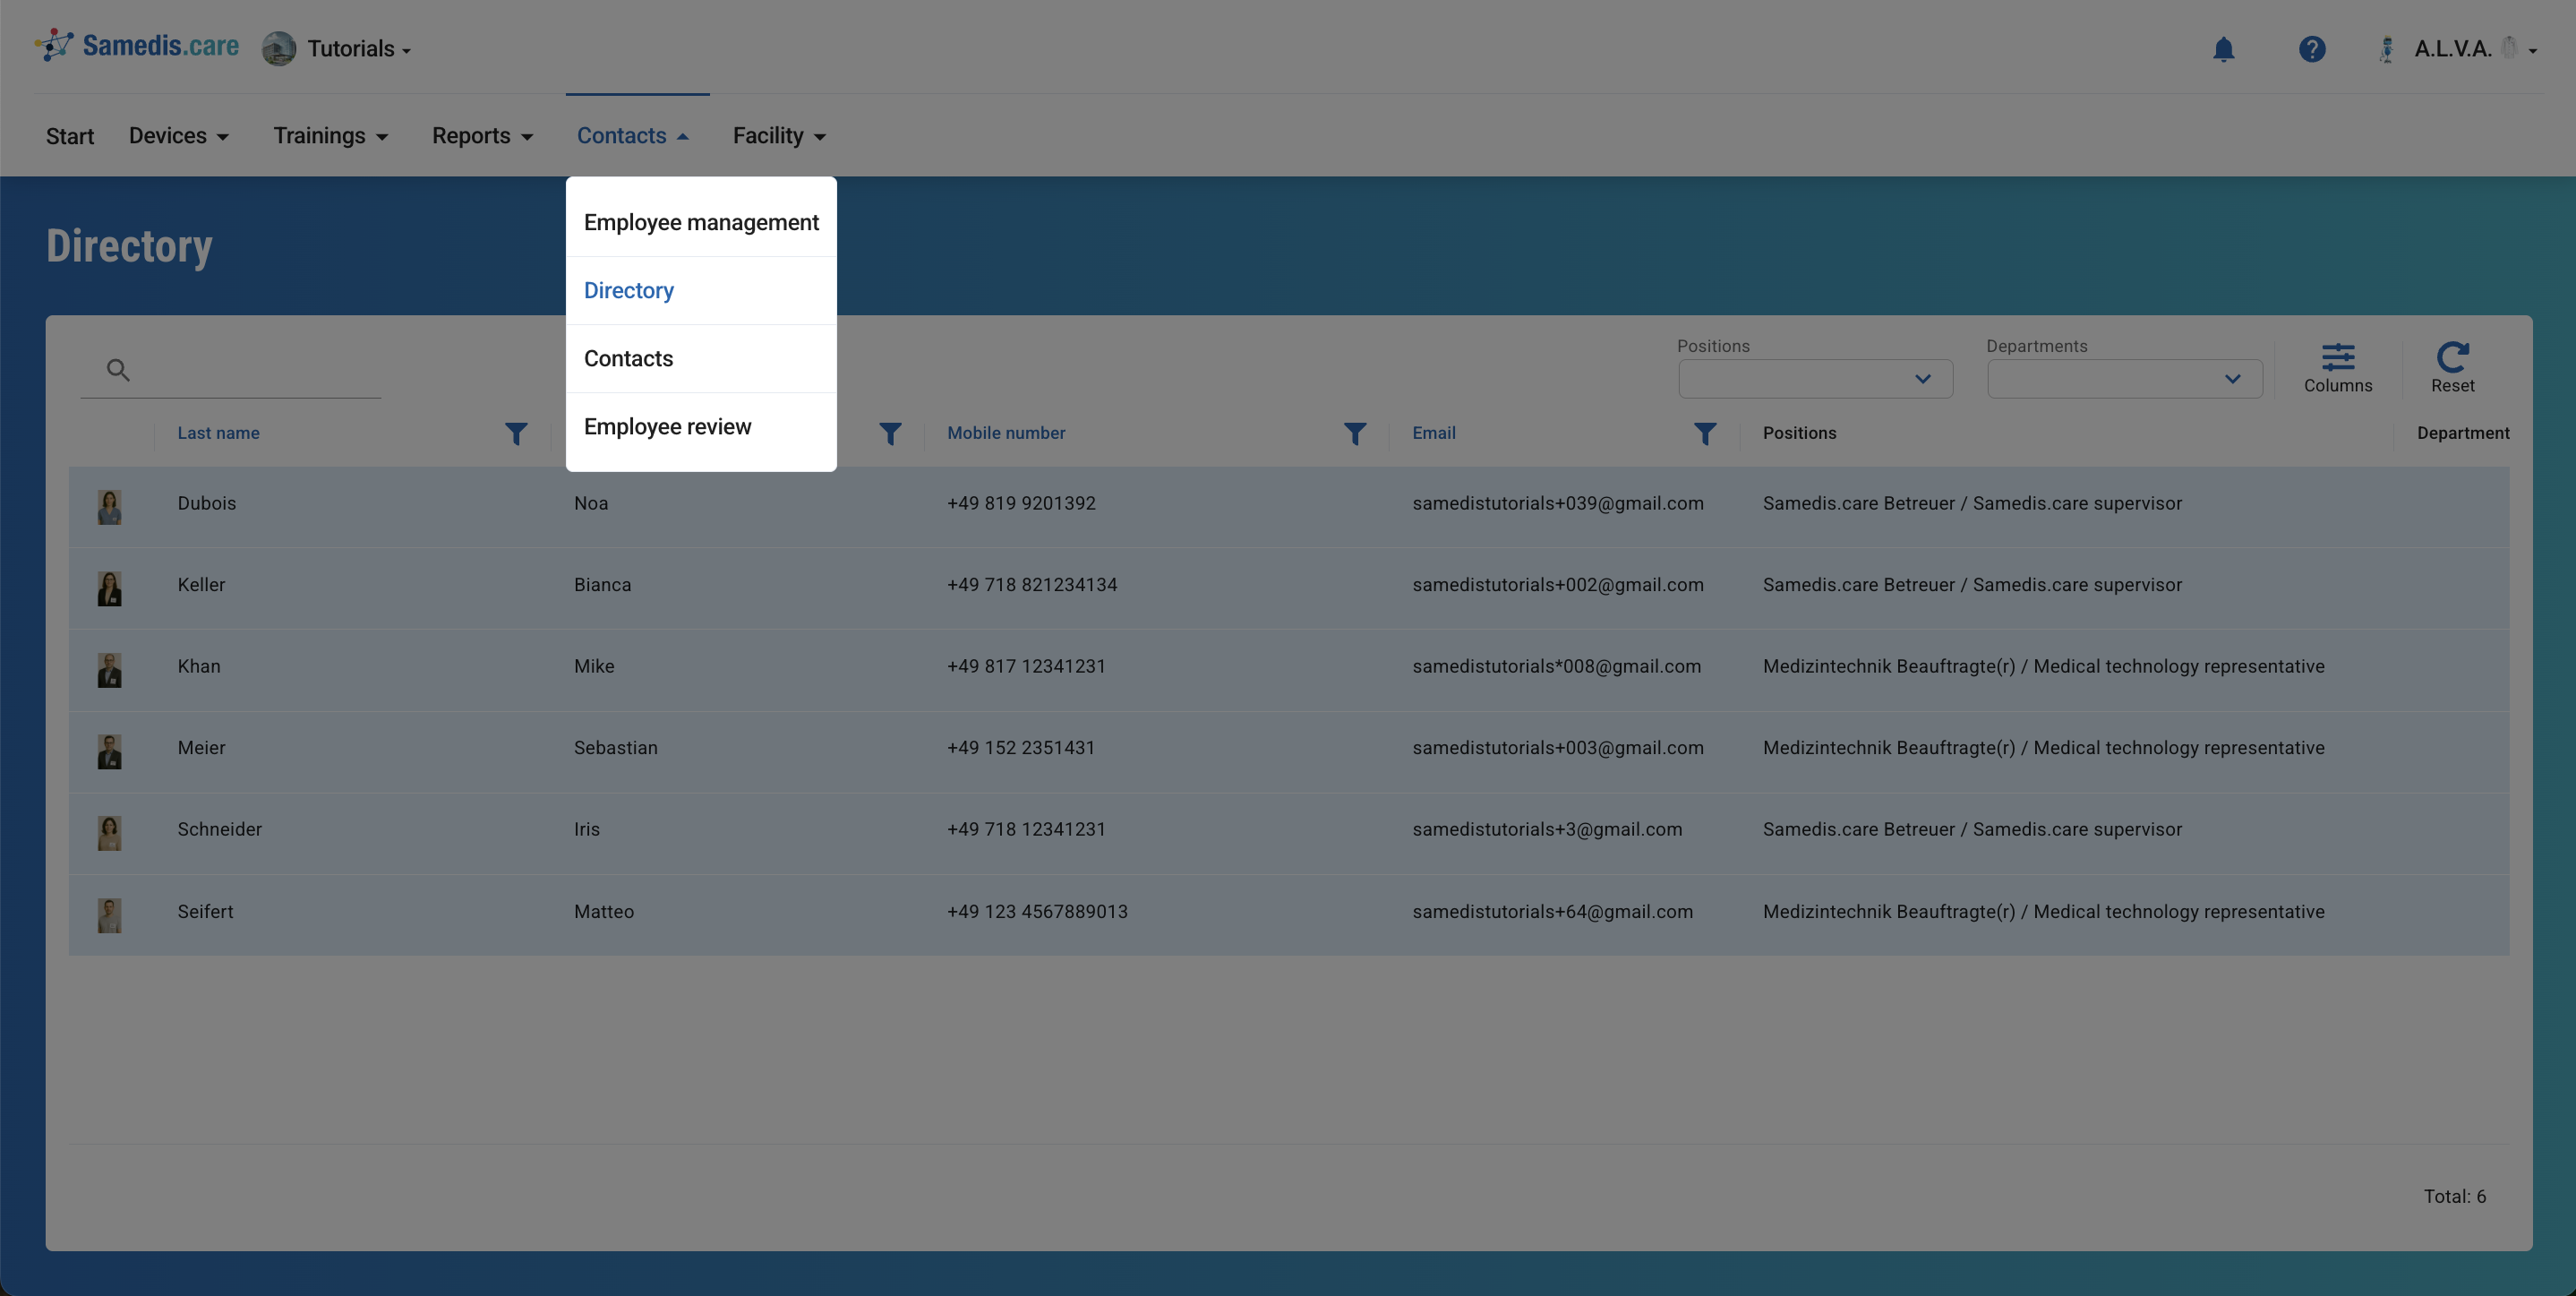Click the search magnifier icon
The height and width of the screenshot is (1296, 2576).
pos(118,370)
